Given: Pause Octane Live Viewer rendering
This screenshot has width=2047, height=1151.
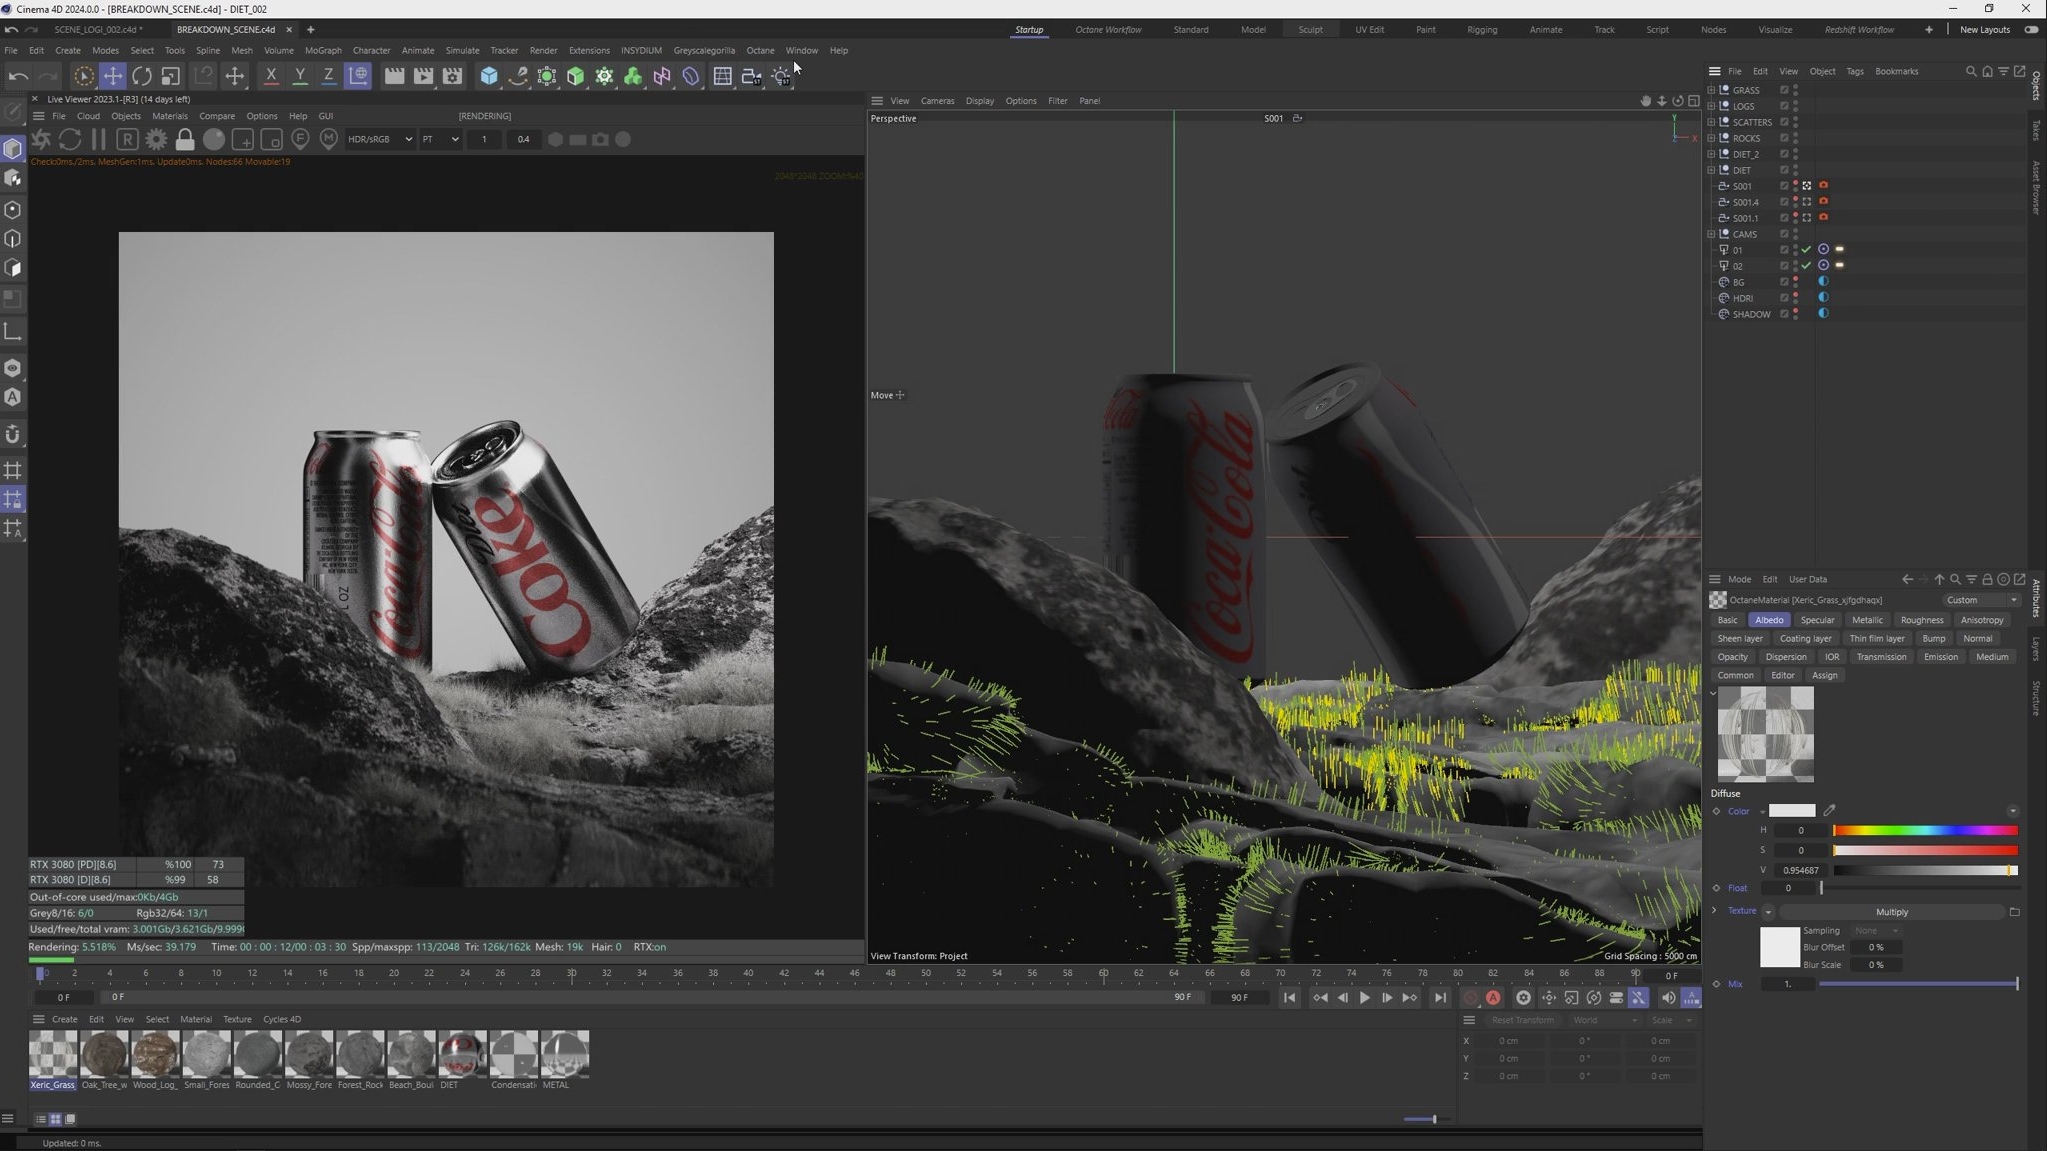Looking at the screenshot, I should (x=98, y=139).
